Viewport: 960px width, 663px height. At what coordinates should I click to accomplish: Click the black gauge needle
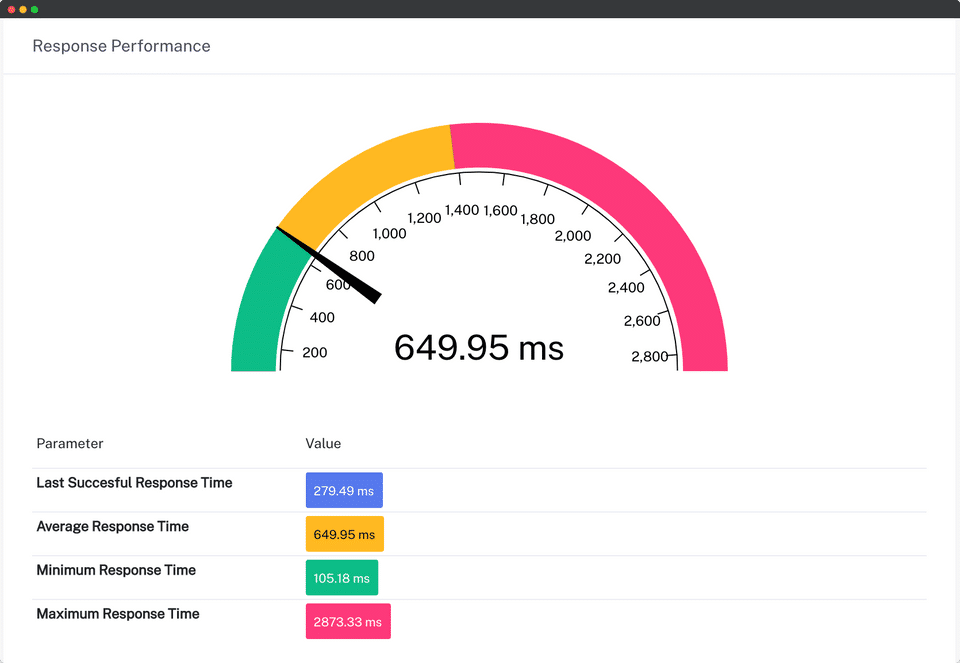[329, 264]
